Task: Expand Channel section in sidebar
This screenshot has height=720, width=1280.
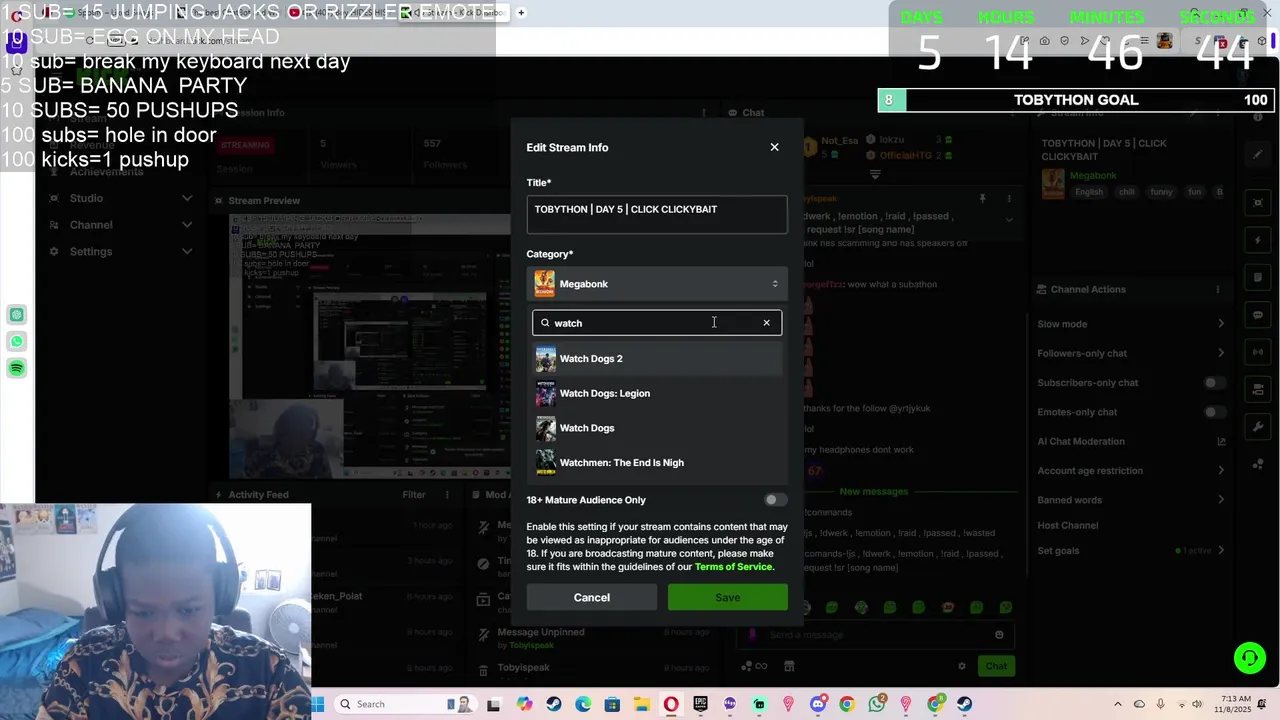Action: coord(187,225)
